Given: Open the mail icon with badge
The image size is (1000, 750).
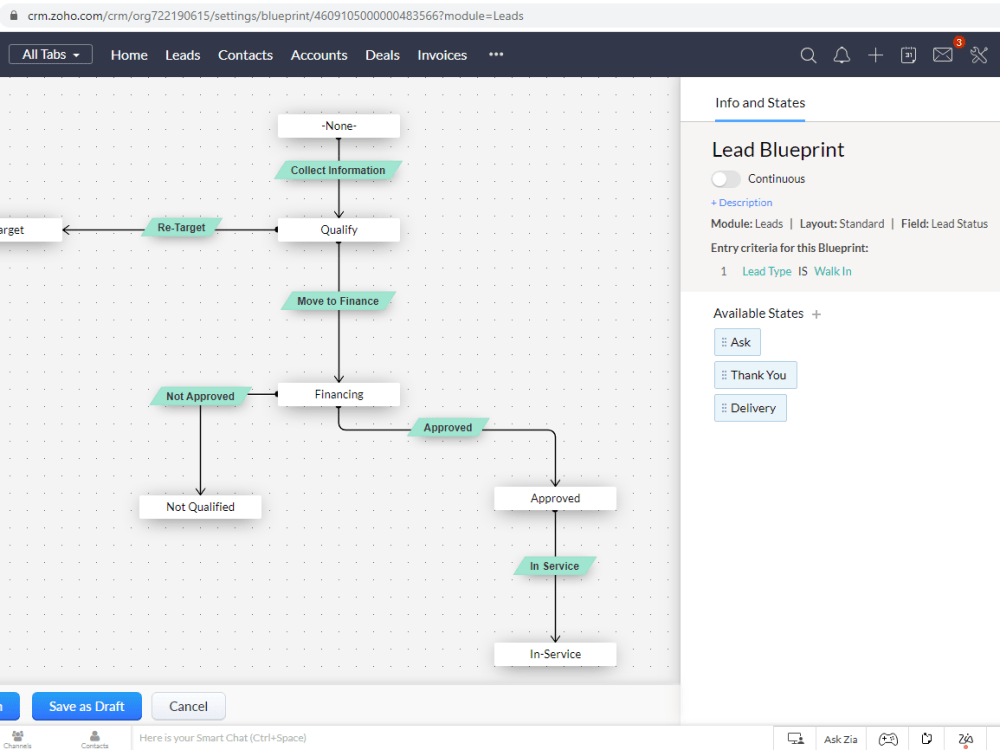Looking at the screenshot, I should pos(943,55).
